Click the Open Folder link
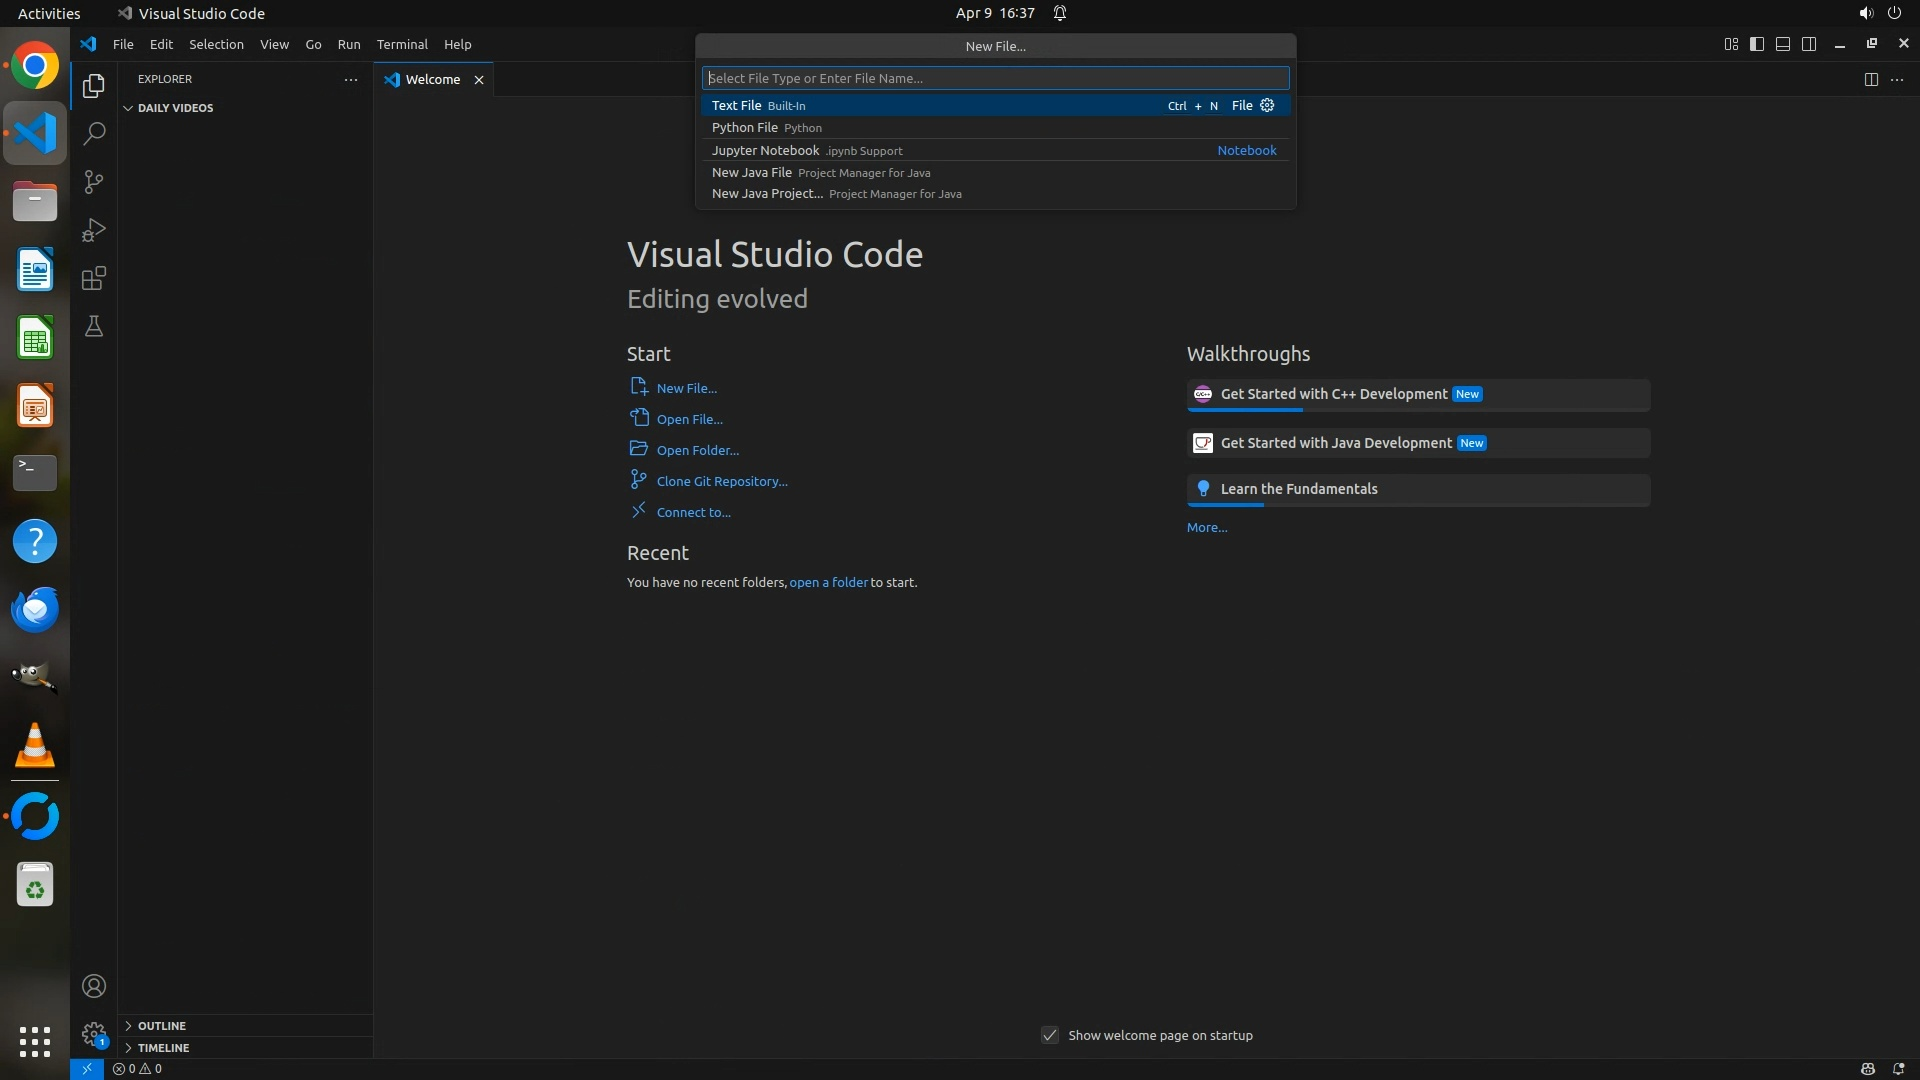 697,450
